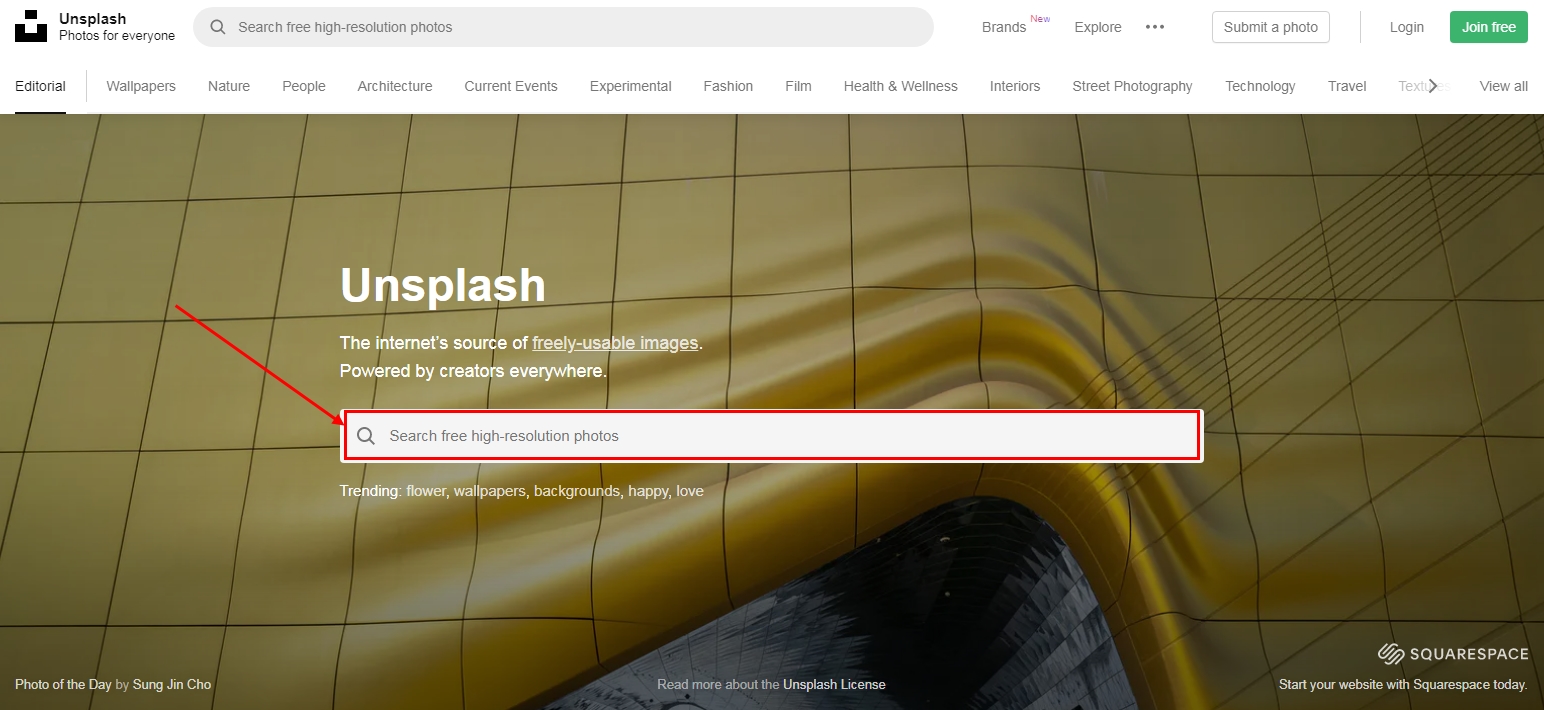Open the People category
Screen dimensions: 1544x710
point(304,86)
